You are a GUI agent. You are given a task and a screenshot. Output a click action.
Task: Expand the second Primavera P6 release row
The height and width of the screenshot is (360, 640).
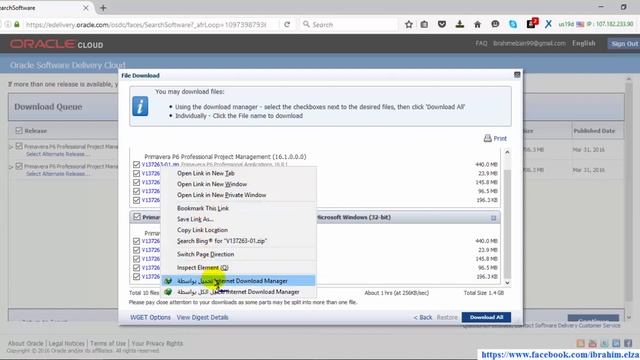[x=11, y=167]
